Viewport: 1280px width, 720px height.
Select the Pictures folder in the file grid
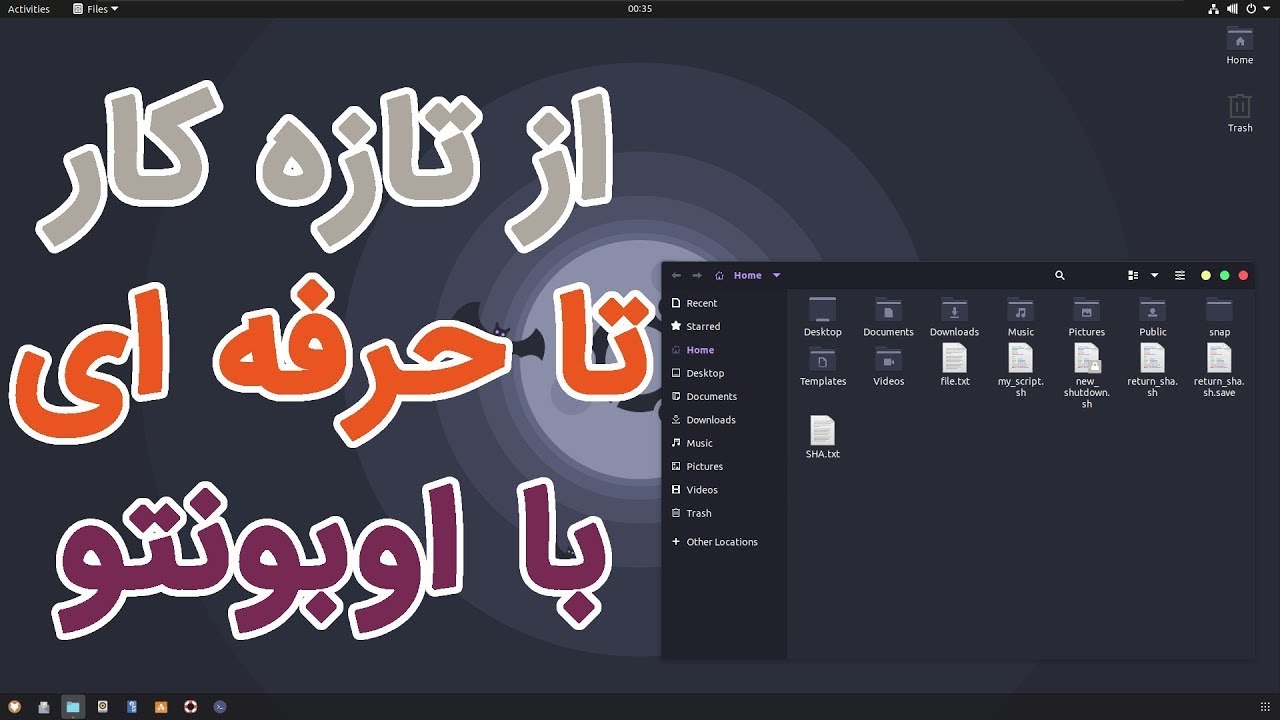(x=1086, y=317)
